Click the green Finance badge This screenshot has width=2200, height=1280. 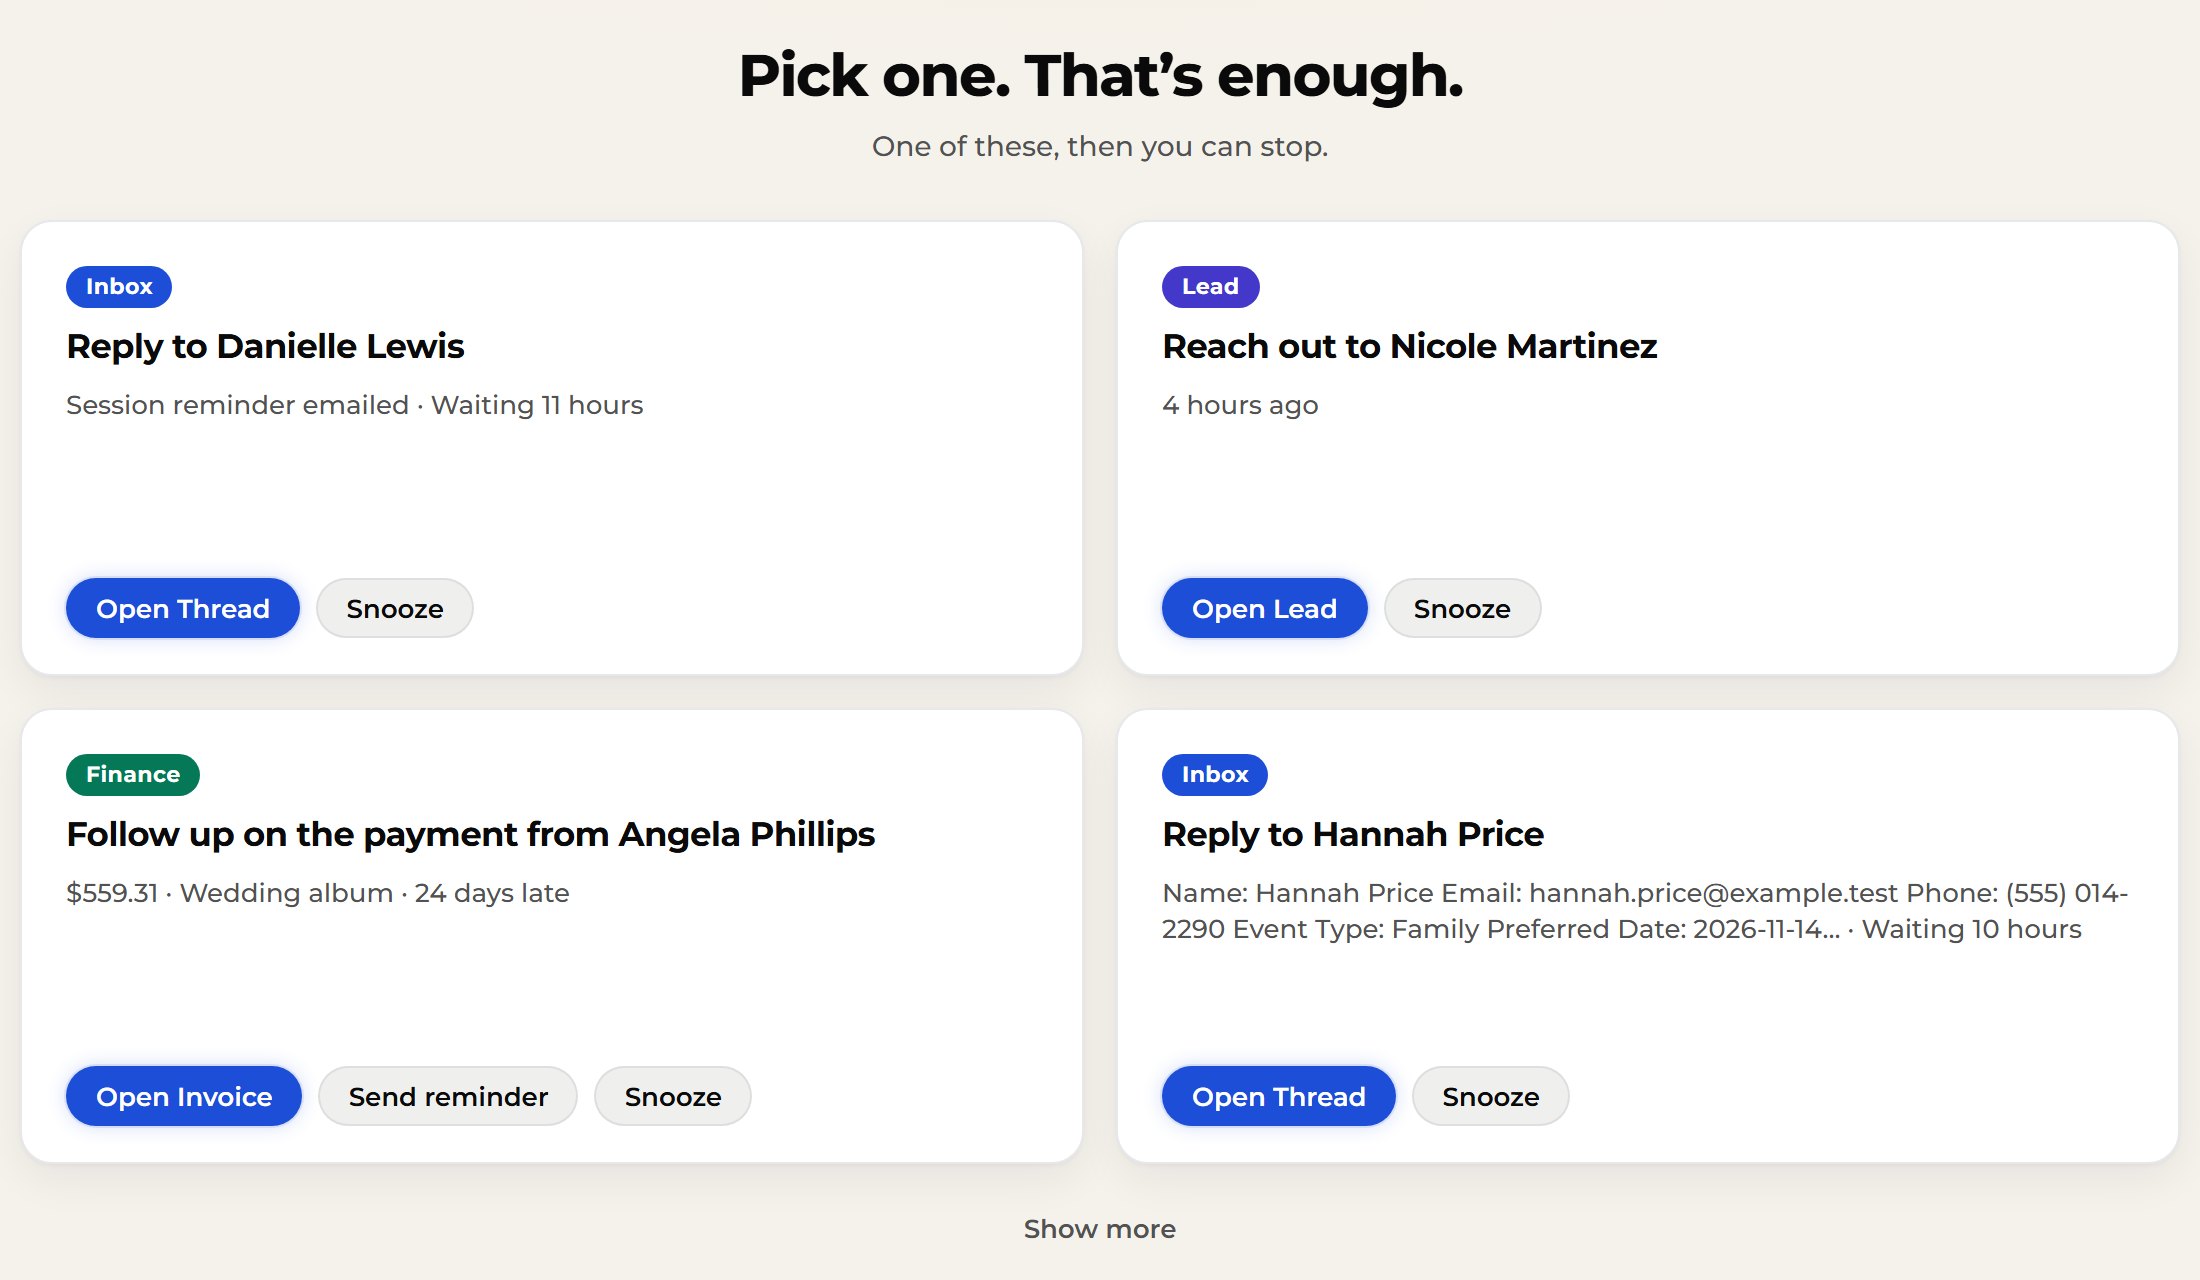tap(133, 775)
